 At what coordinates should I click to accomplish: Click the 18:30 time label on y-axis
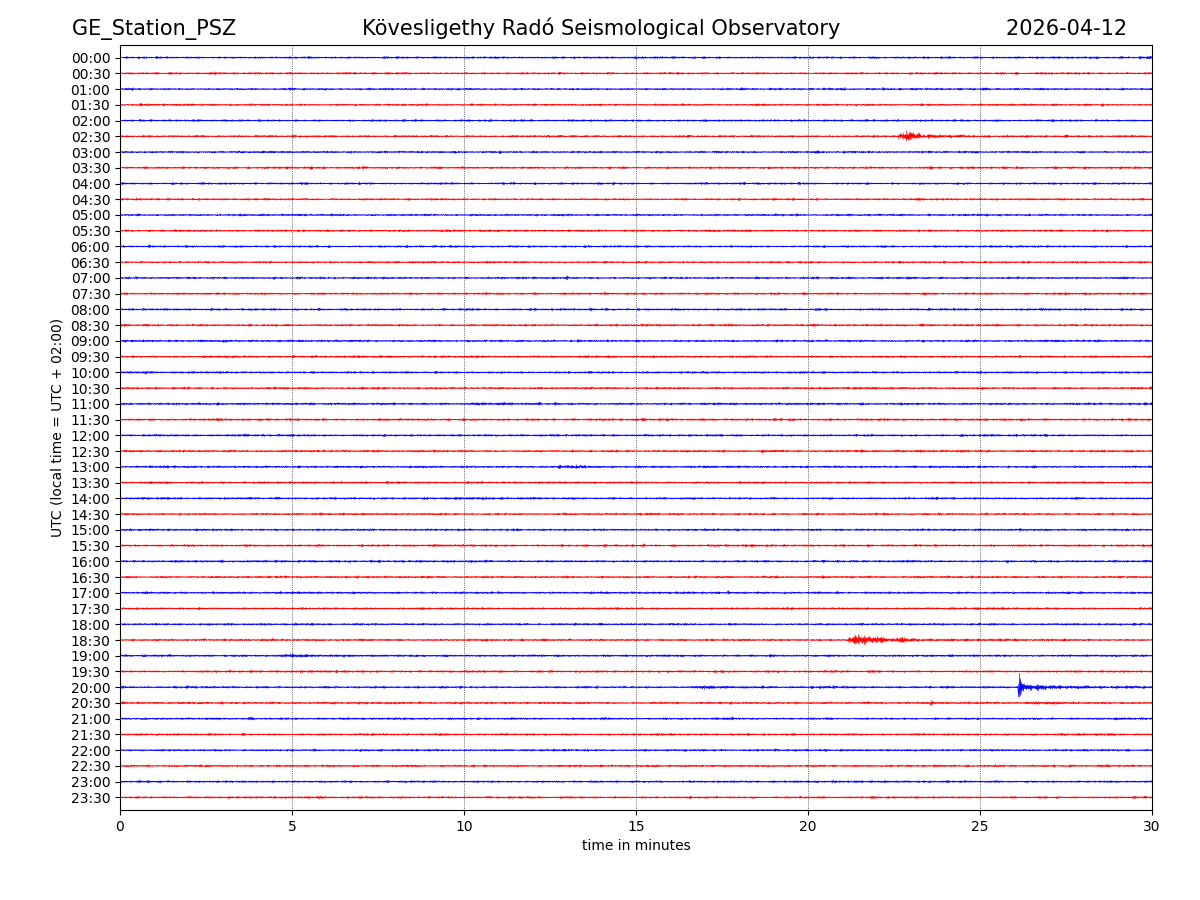pyautogui.click(x=91, y=641)
